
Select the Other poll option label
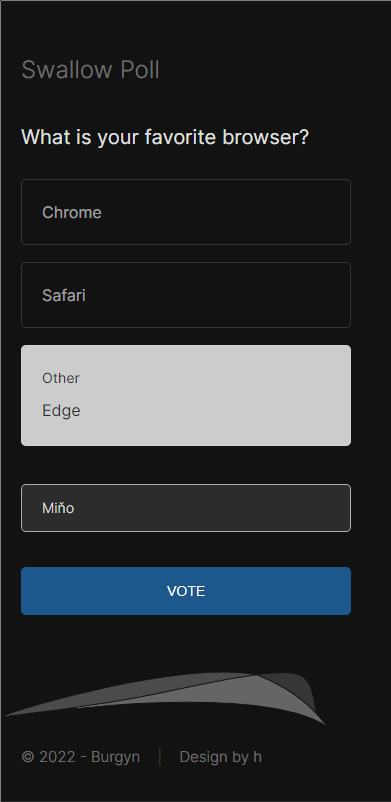61,378
